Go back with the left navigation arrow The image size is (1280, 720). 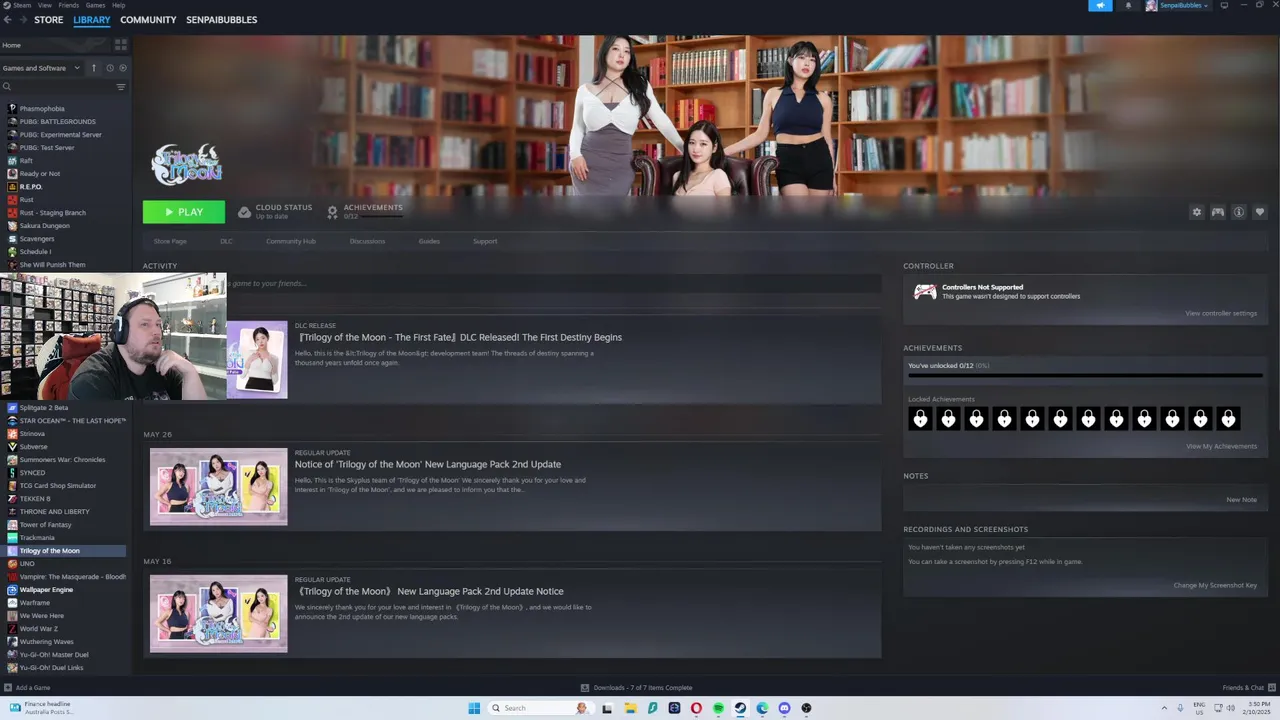(8, 20)
